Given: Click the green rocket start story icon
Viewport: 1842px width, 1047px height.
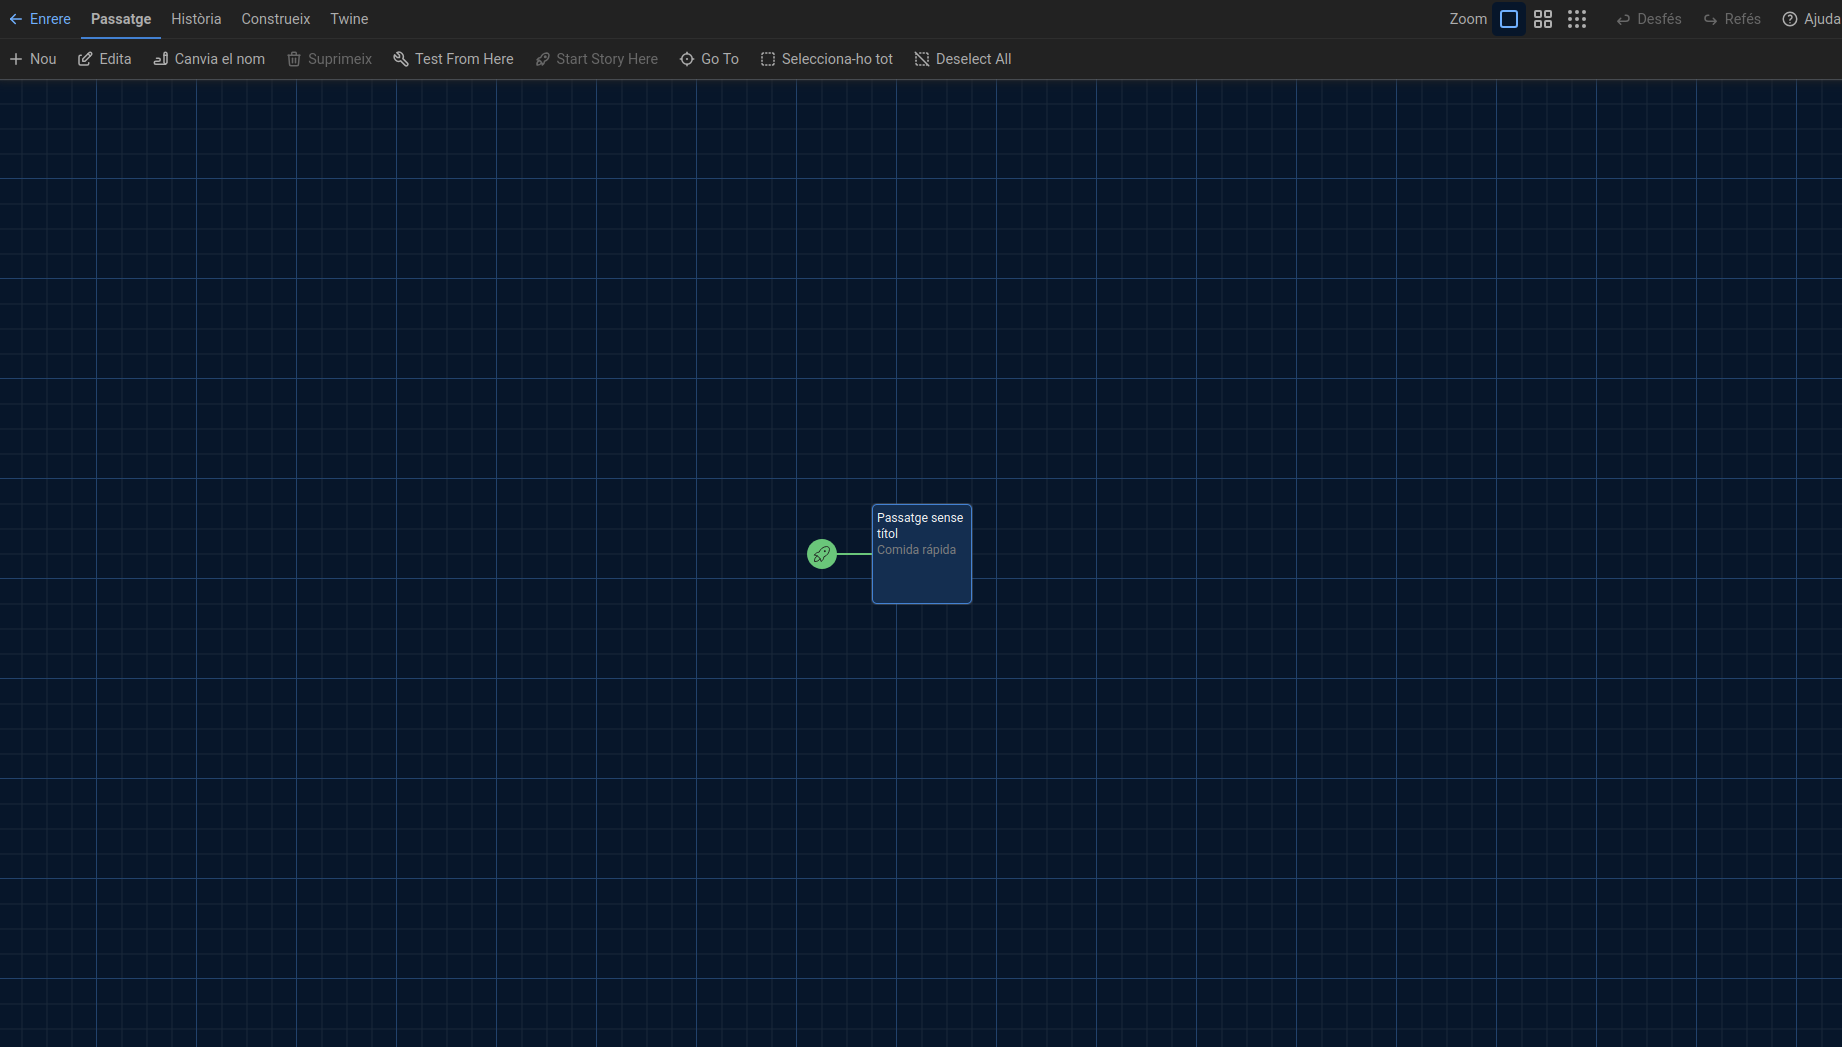Looking at the screenshot, I should point(821,554).
